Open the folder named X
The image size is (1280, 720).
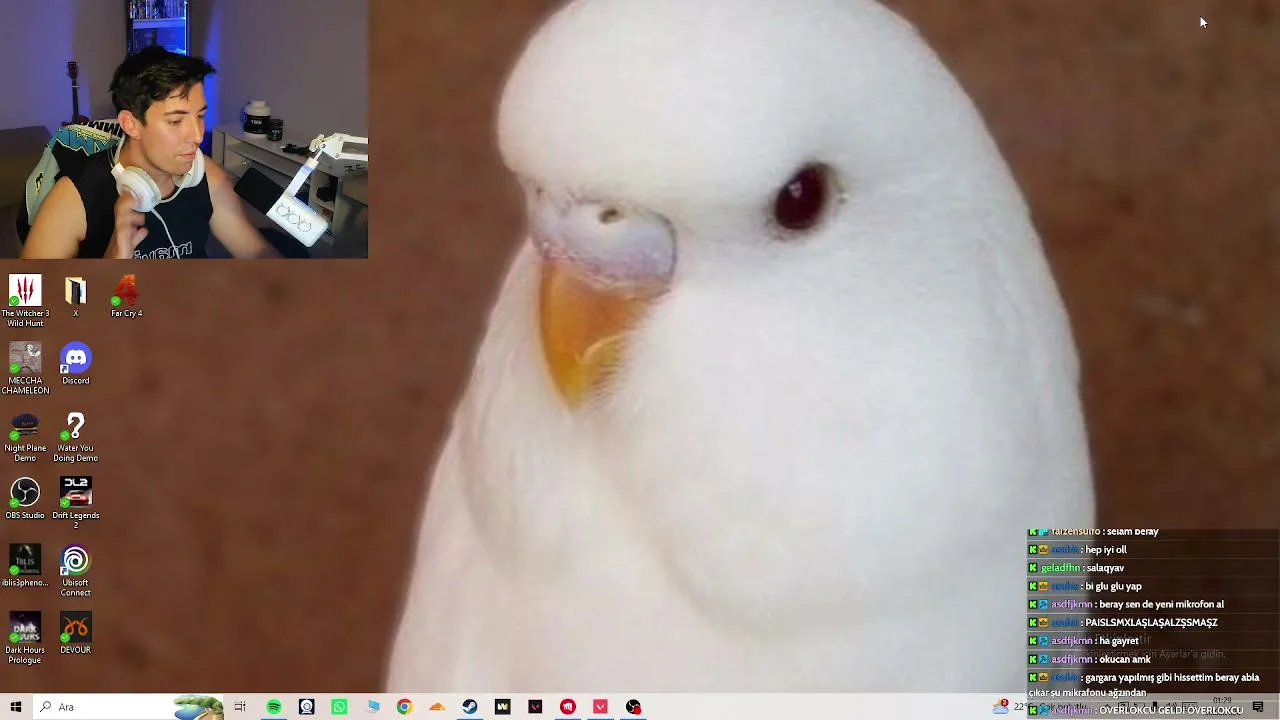point(75,298)
